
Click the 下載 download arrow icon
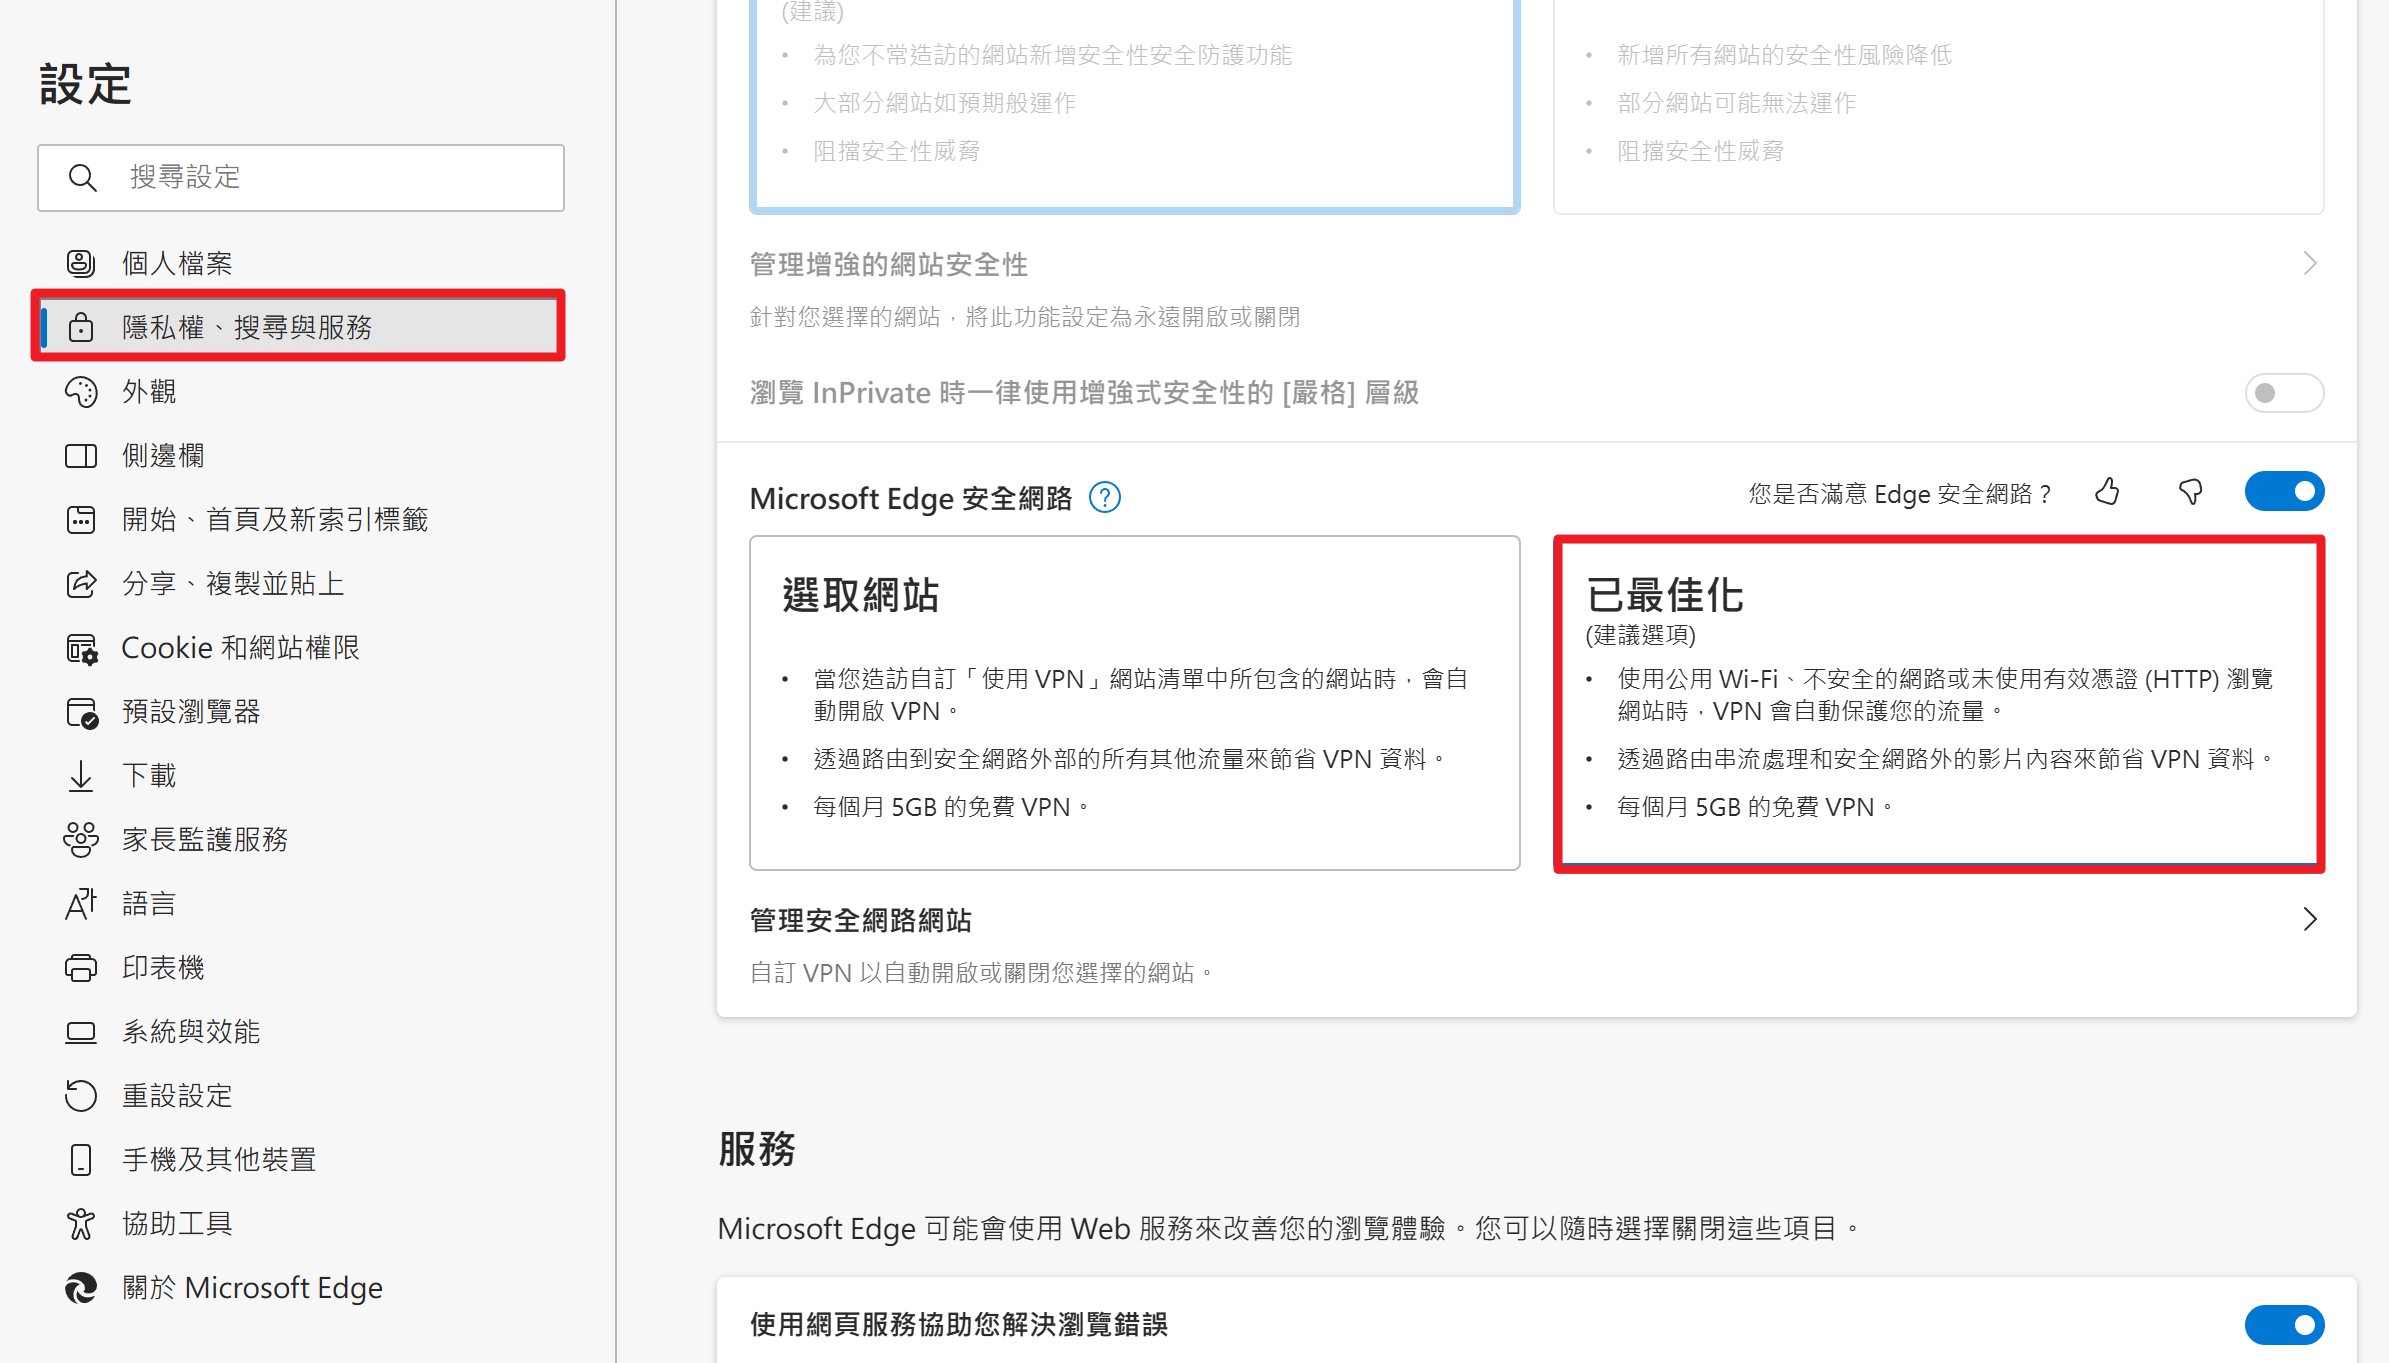point(81,776)
